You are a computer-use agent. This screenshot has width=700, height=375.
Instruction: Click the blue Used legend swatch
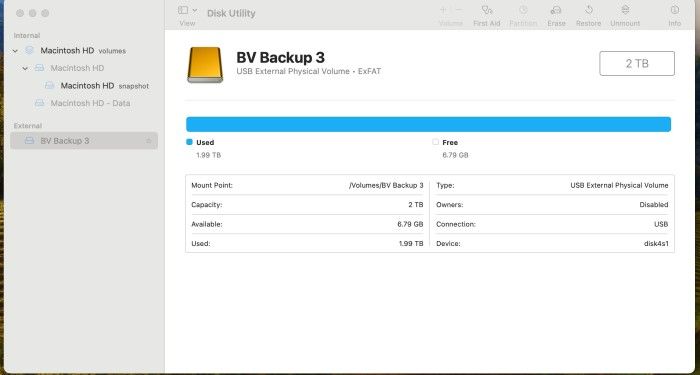tap(189, 142)
